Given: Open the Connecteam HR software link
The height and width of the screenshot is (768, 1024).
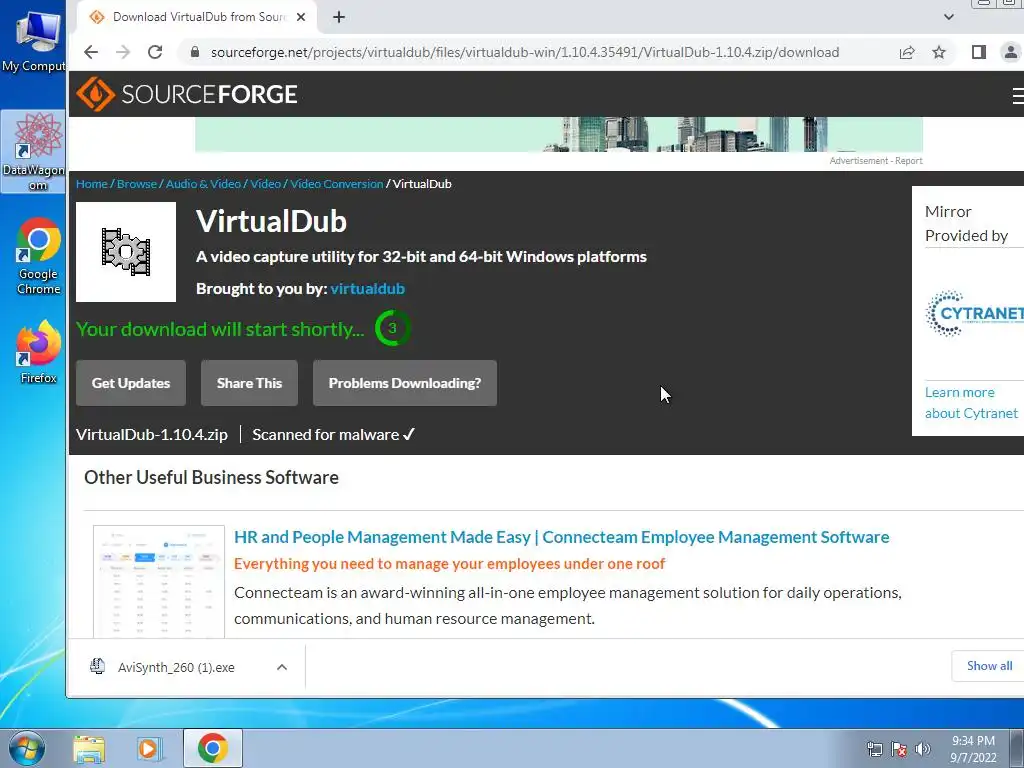Looking at the screenshot, I should 562,537.
